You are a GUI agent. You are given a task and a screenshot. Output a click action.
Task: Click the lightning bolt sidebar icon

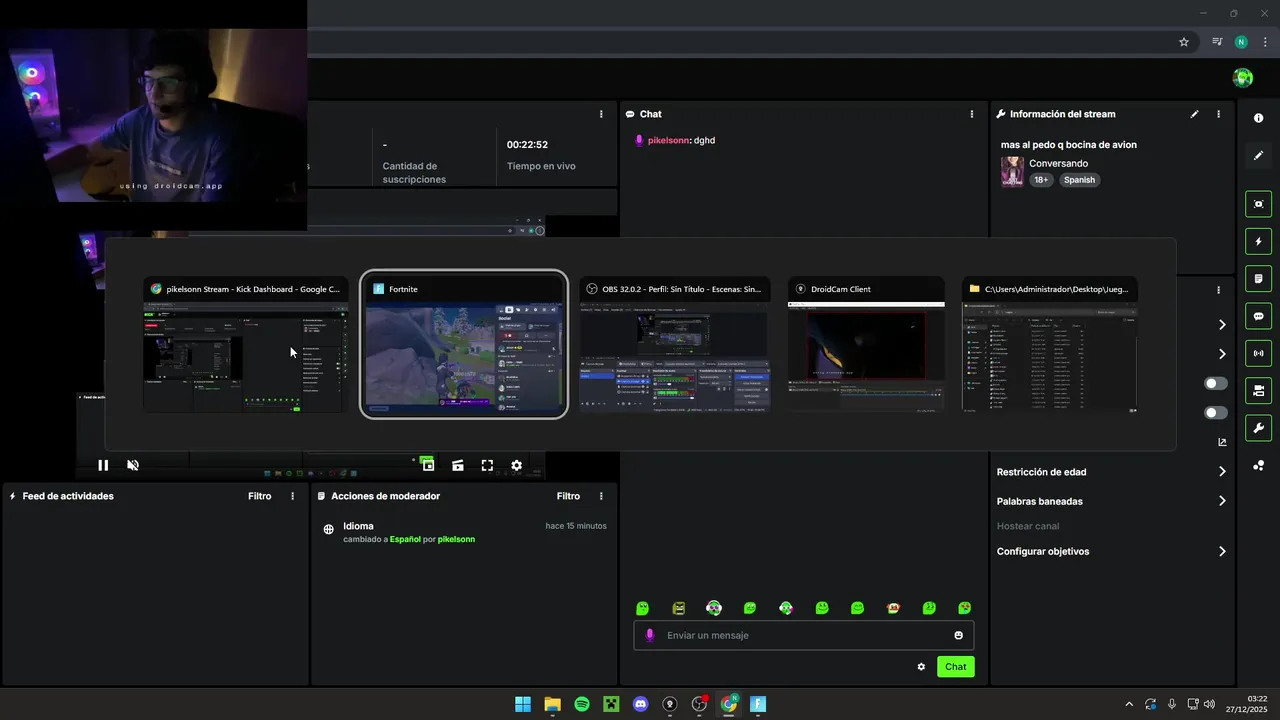(1258, 241)
